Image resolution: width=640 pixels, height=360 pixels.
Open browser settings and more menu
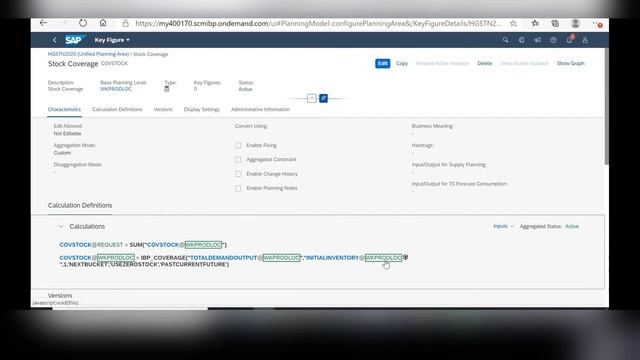click(598, 24)
